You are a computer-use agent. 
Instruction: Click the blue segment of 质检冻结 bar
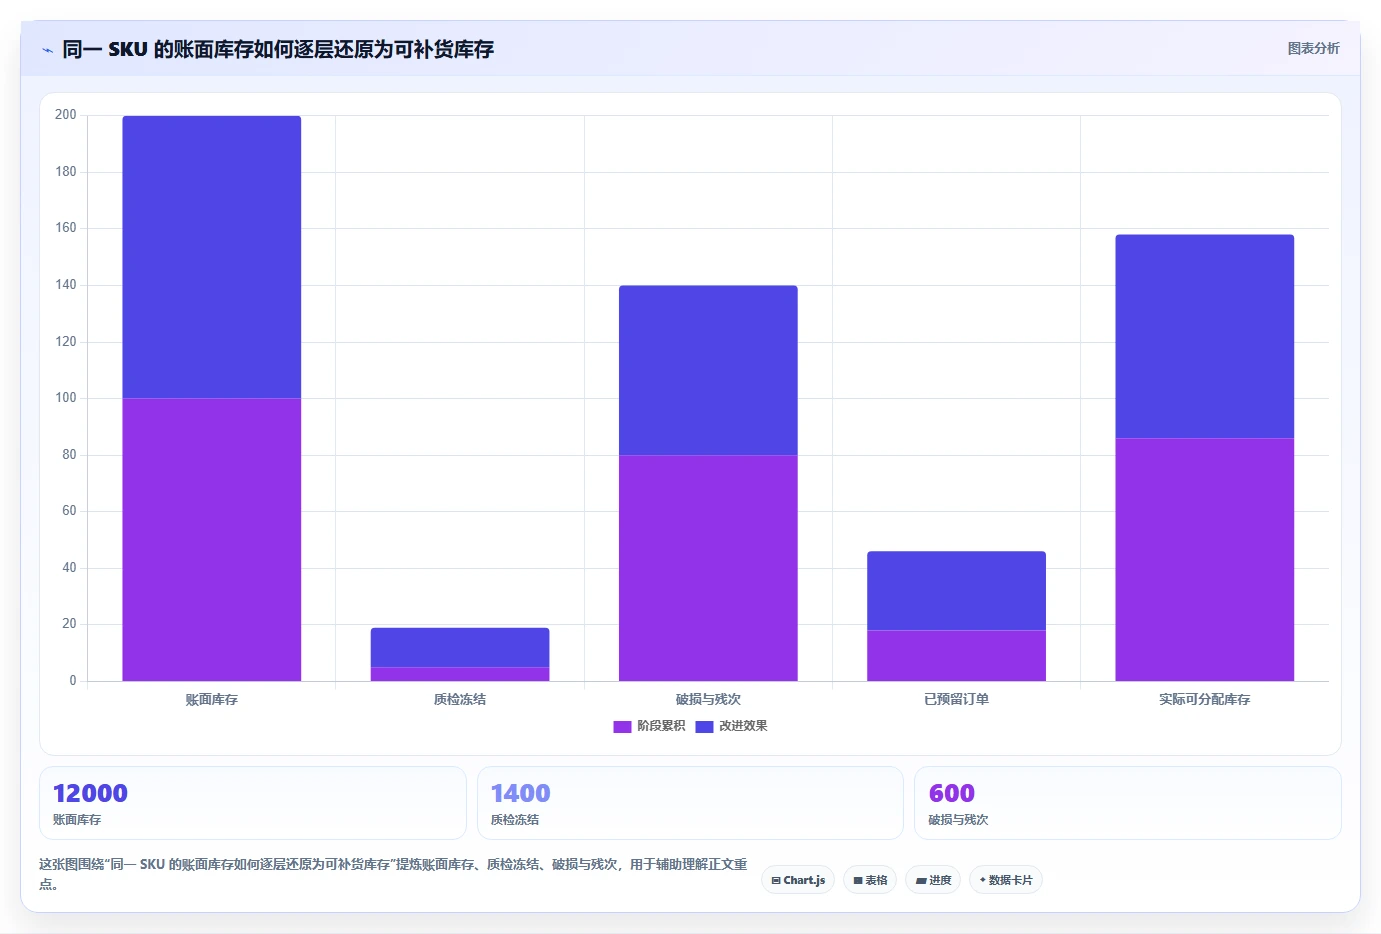coord(460,647)
